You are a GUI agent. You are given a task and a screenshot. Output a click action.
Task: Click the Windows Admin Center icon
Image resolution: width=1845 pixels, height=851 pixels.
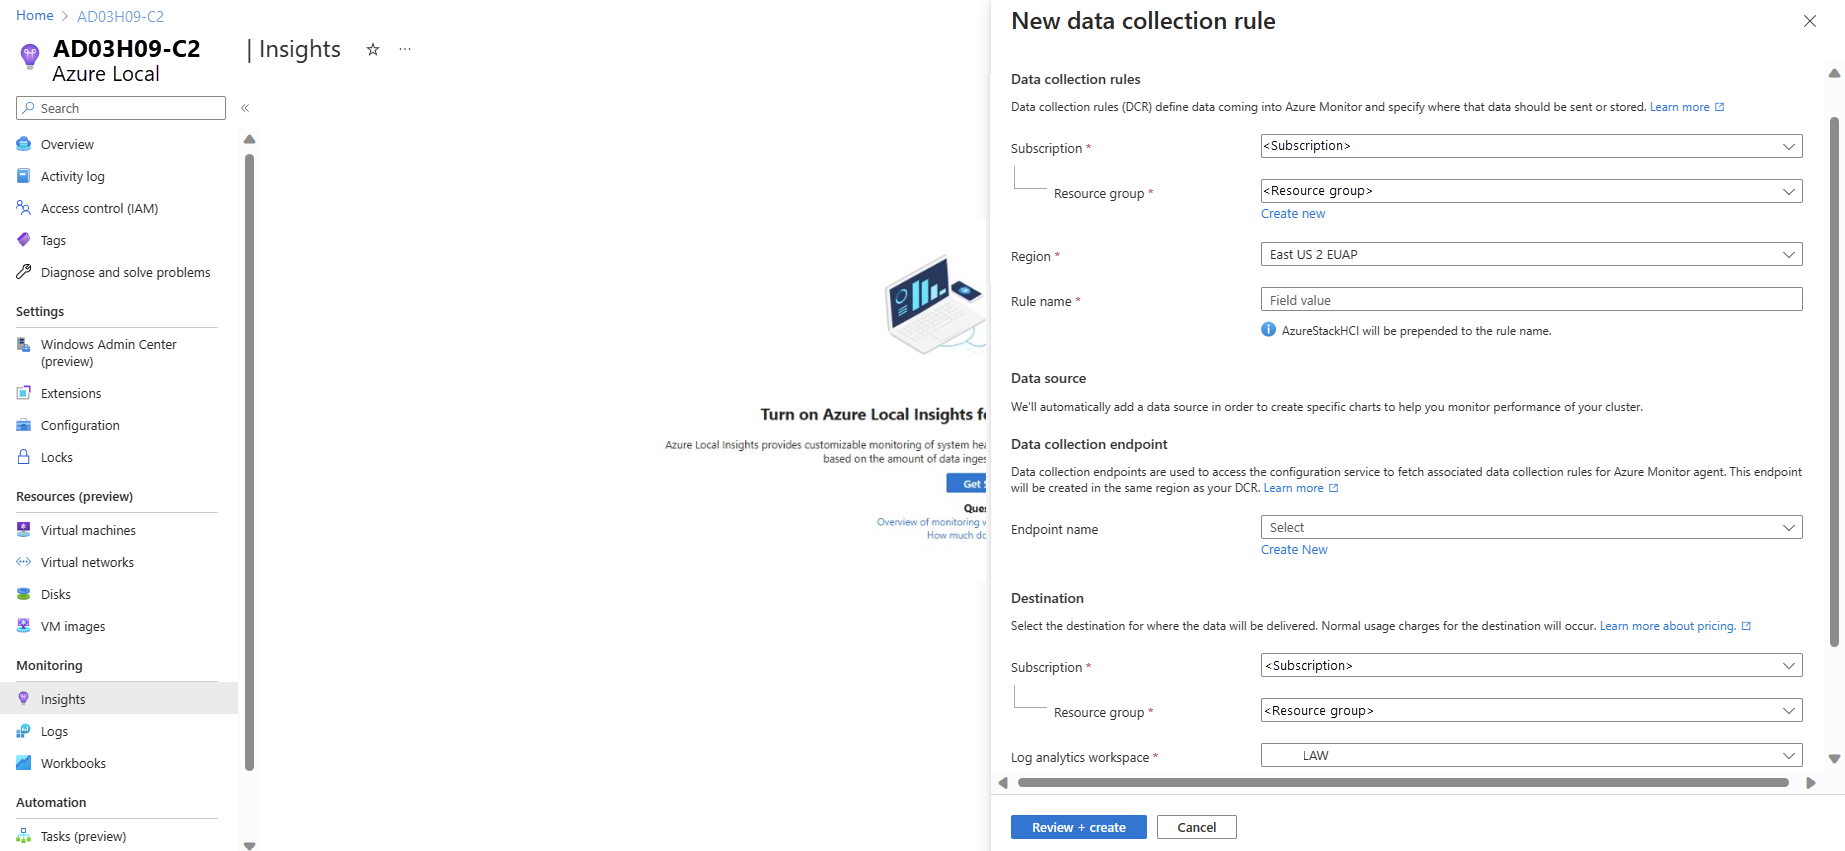[24, 344]
